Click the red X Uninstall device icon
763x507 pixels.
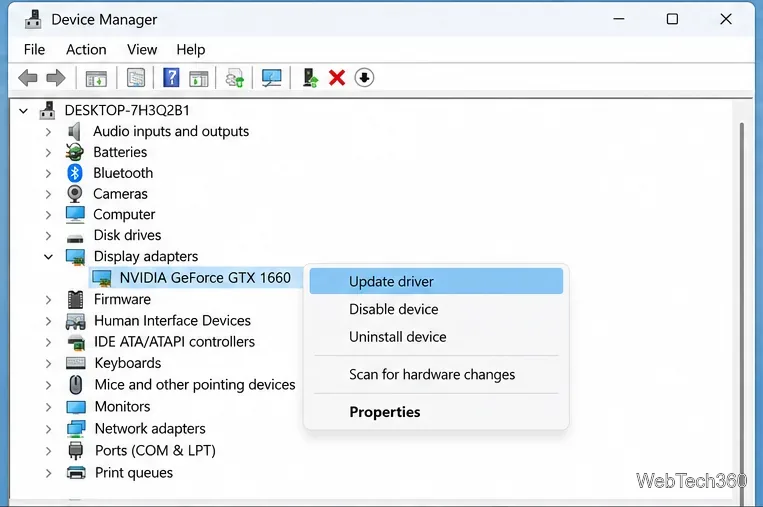point(337,78)
